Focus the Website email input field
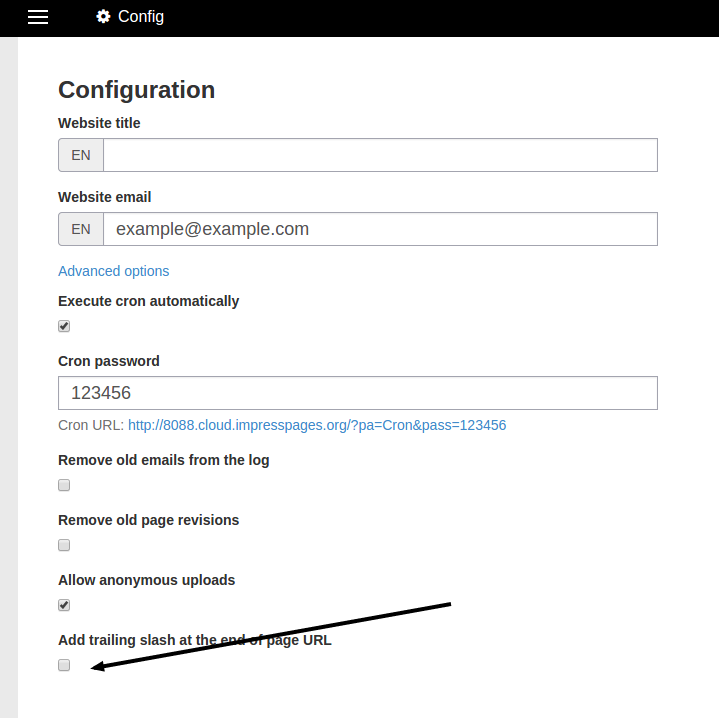Viewport: 719px width, 718px height. point(380,229)
